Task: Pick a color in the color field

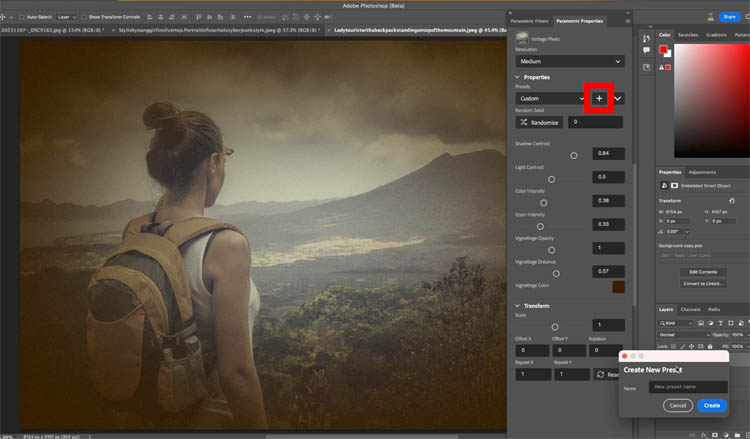Action: point(712,100)
